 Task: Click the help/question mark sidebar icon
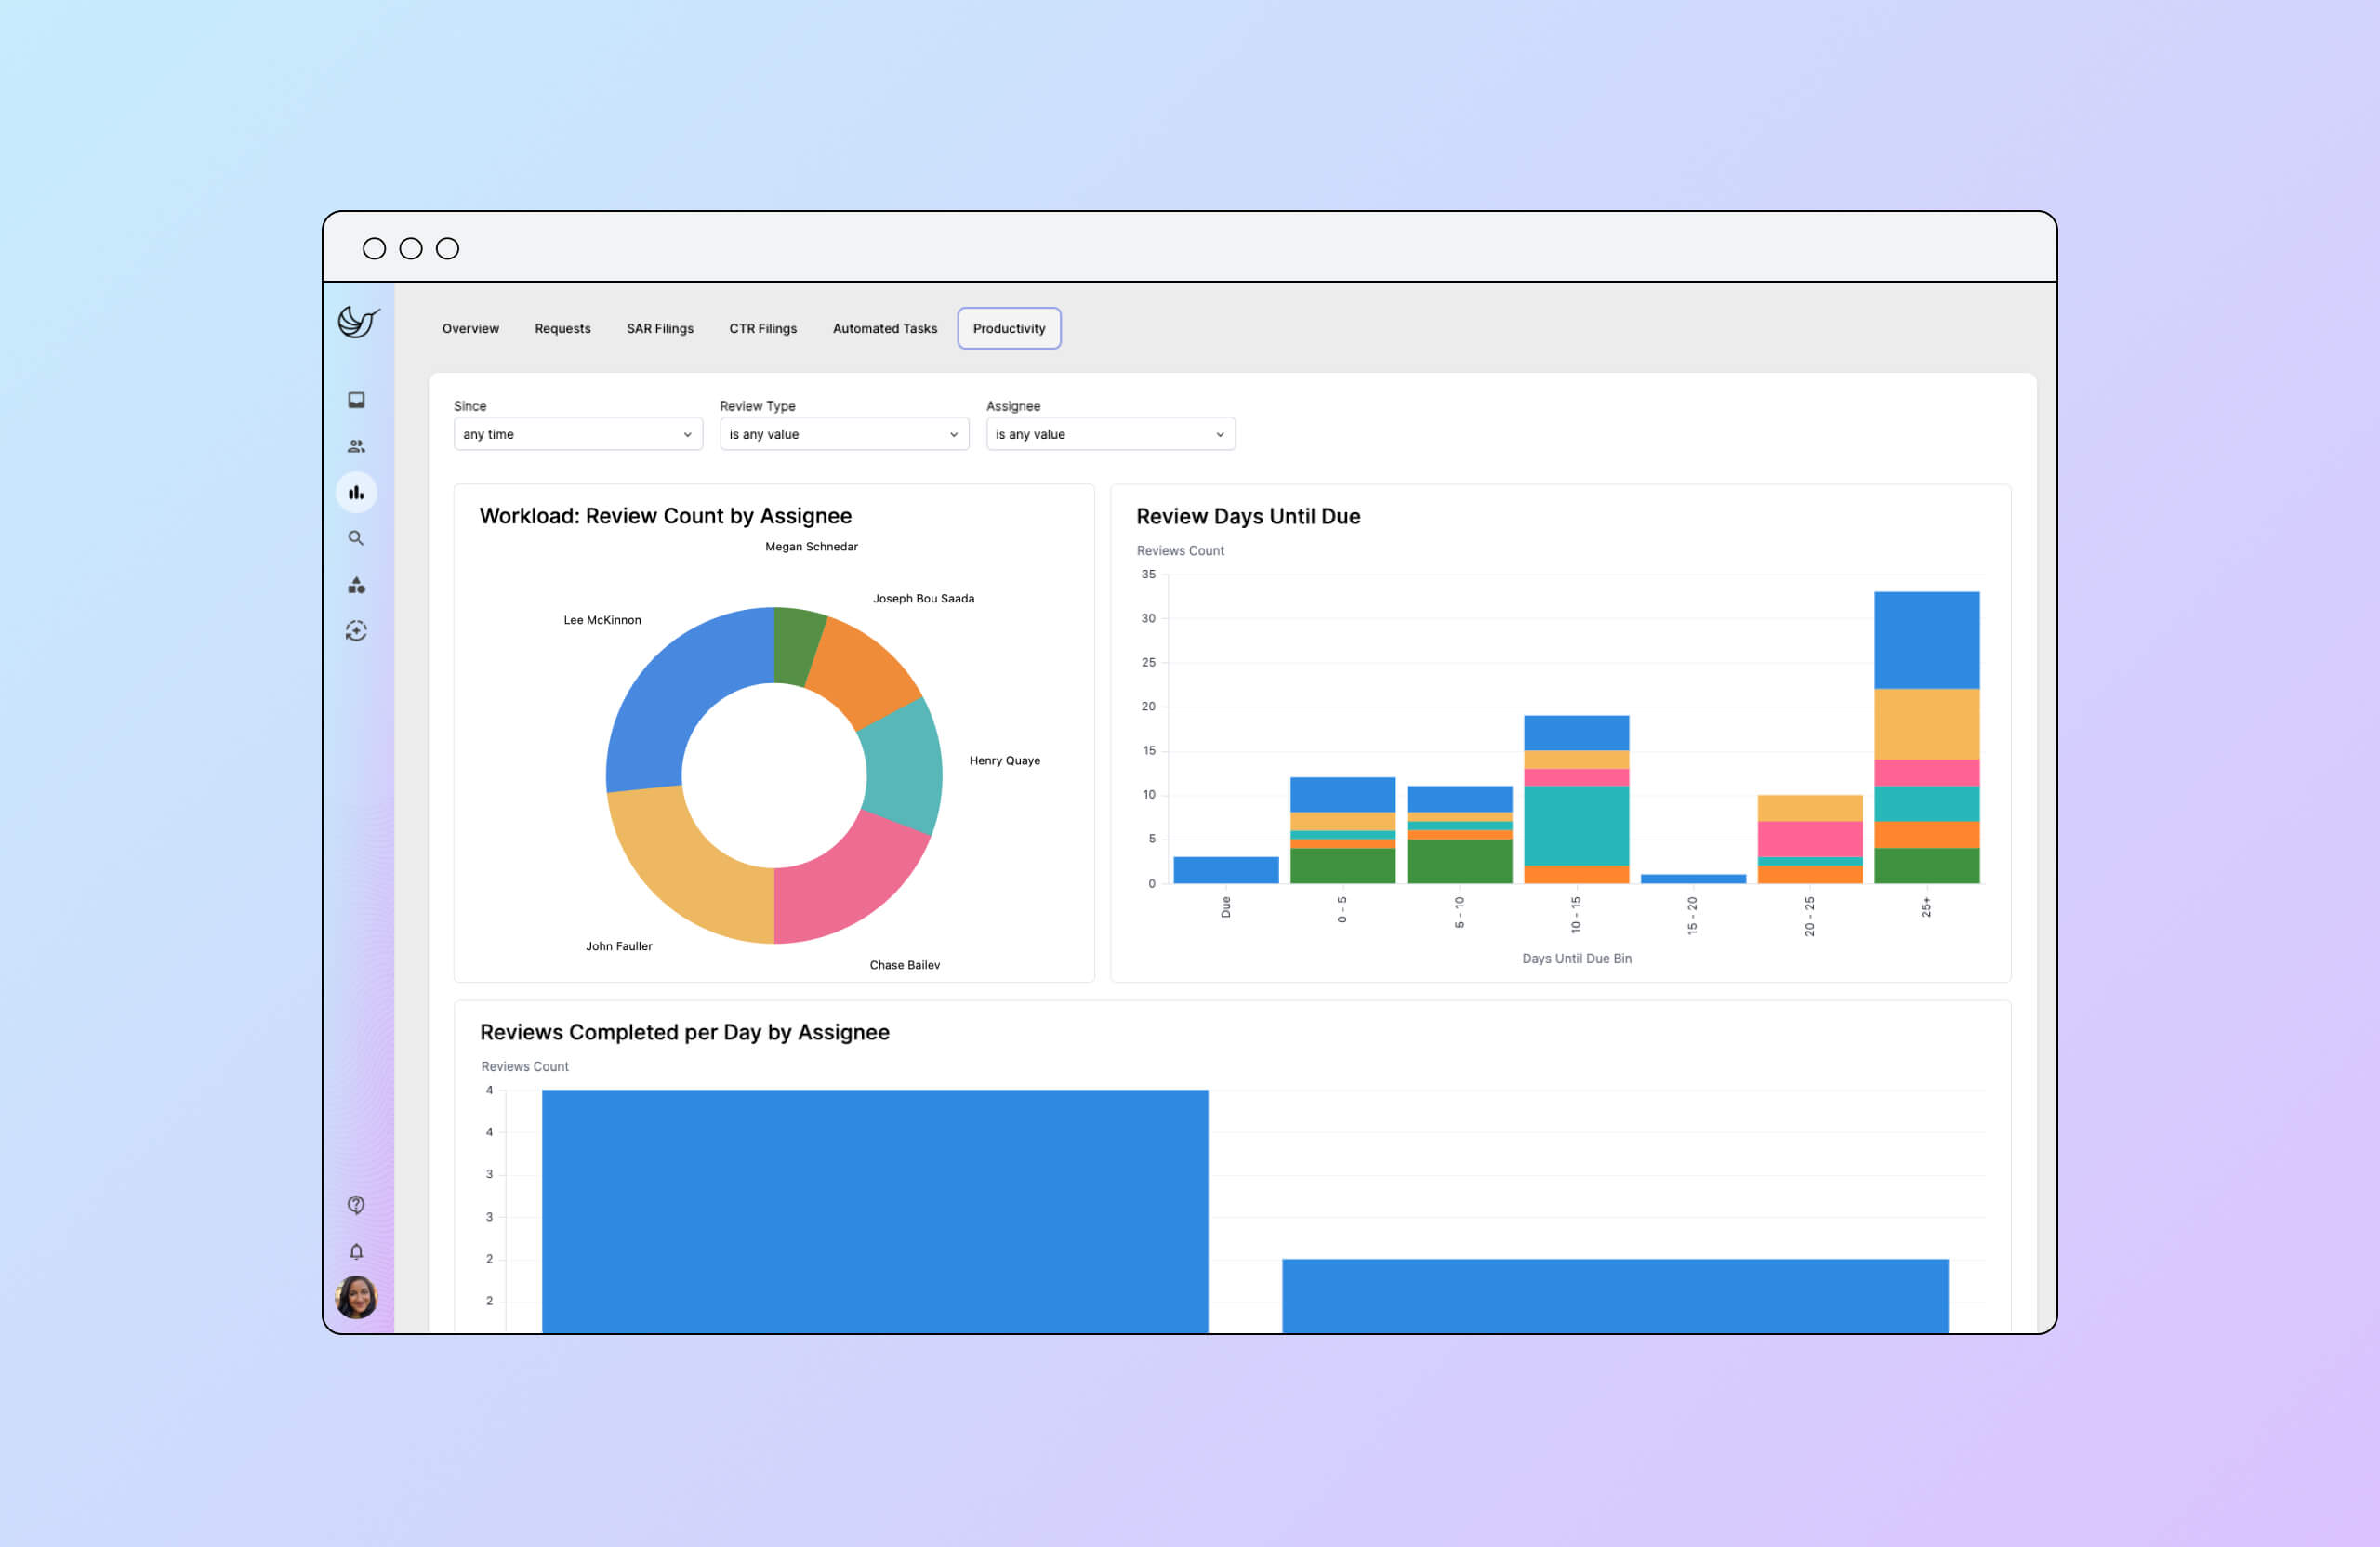(356, 1204)
